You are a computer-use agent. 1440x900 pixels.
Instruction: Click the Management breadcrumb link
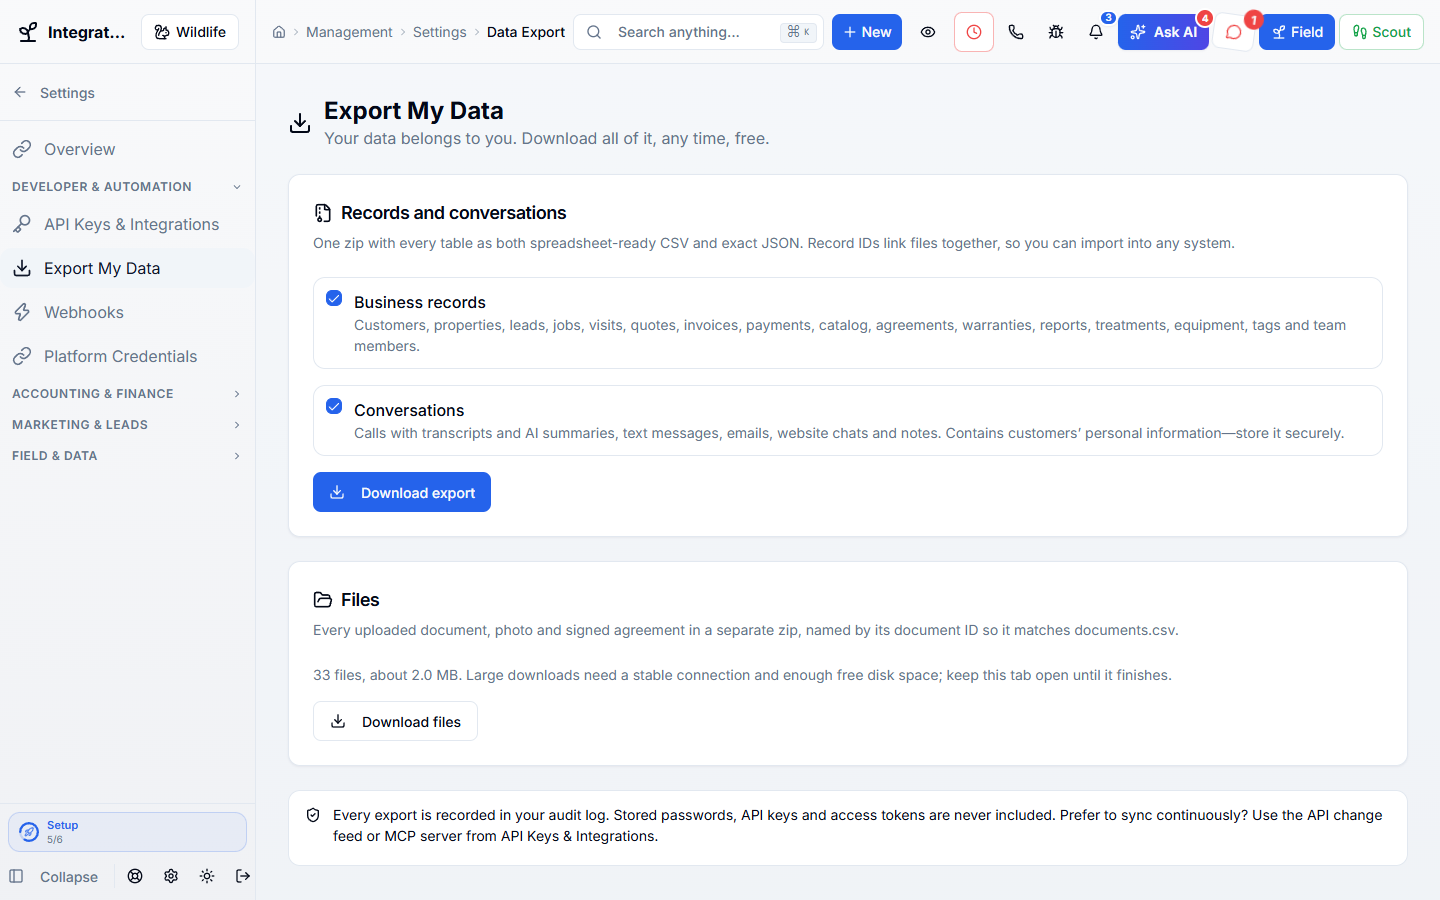[349, 32]
